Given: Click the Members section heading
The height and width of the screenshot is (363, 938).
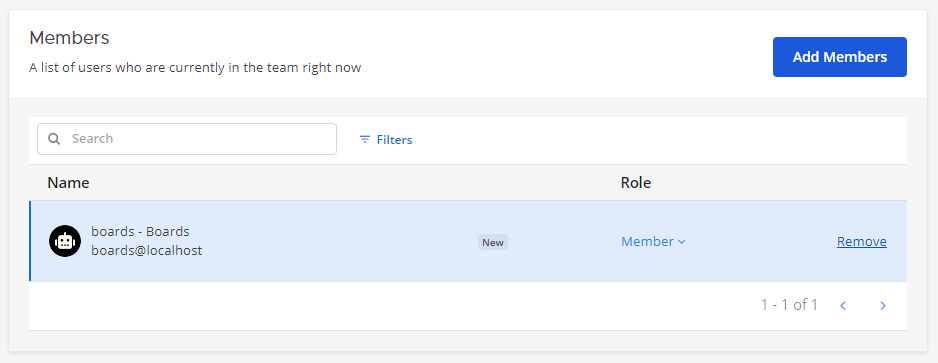Looking at the screenshot, I should 69,38.
